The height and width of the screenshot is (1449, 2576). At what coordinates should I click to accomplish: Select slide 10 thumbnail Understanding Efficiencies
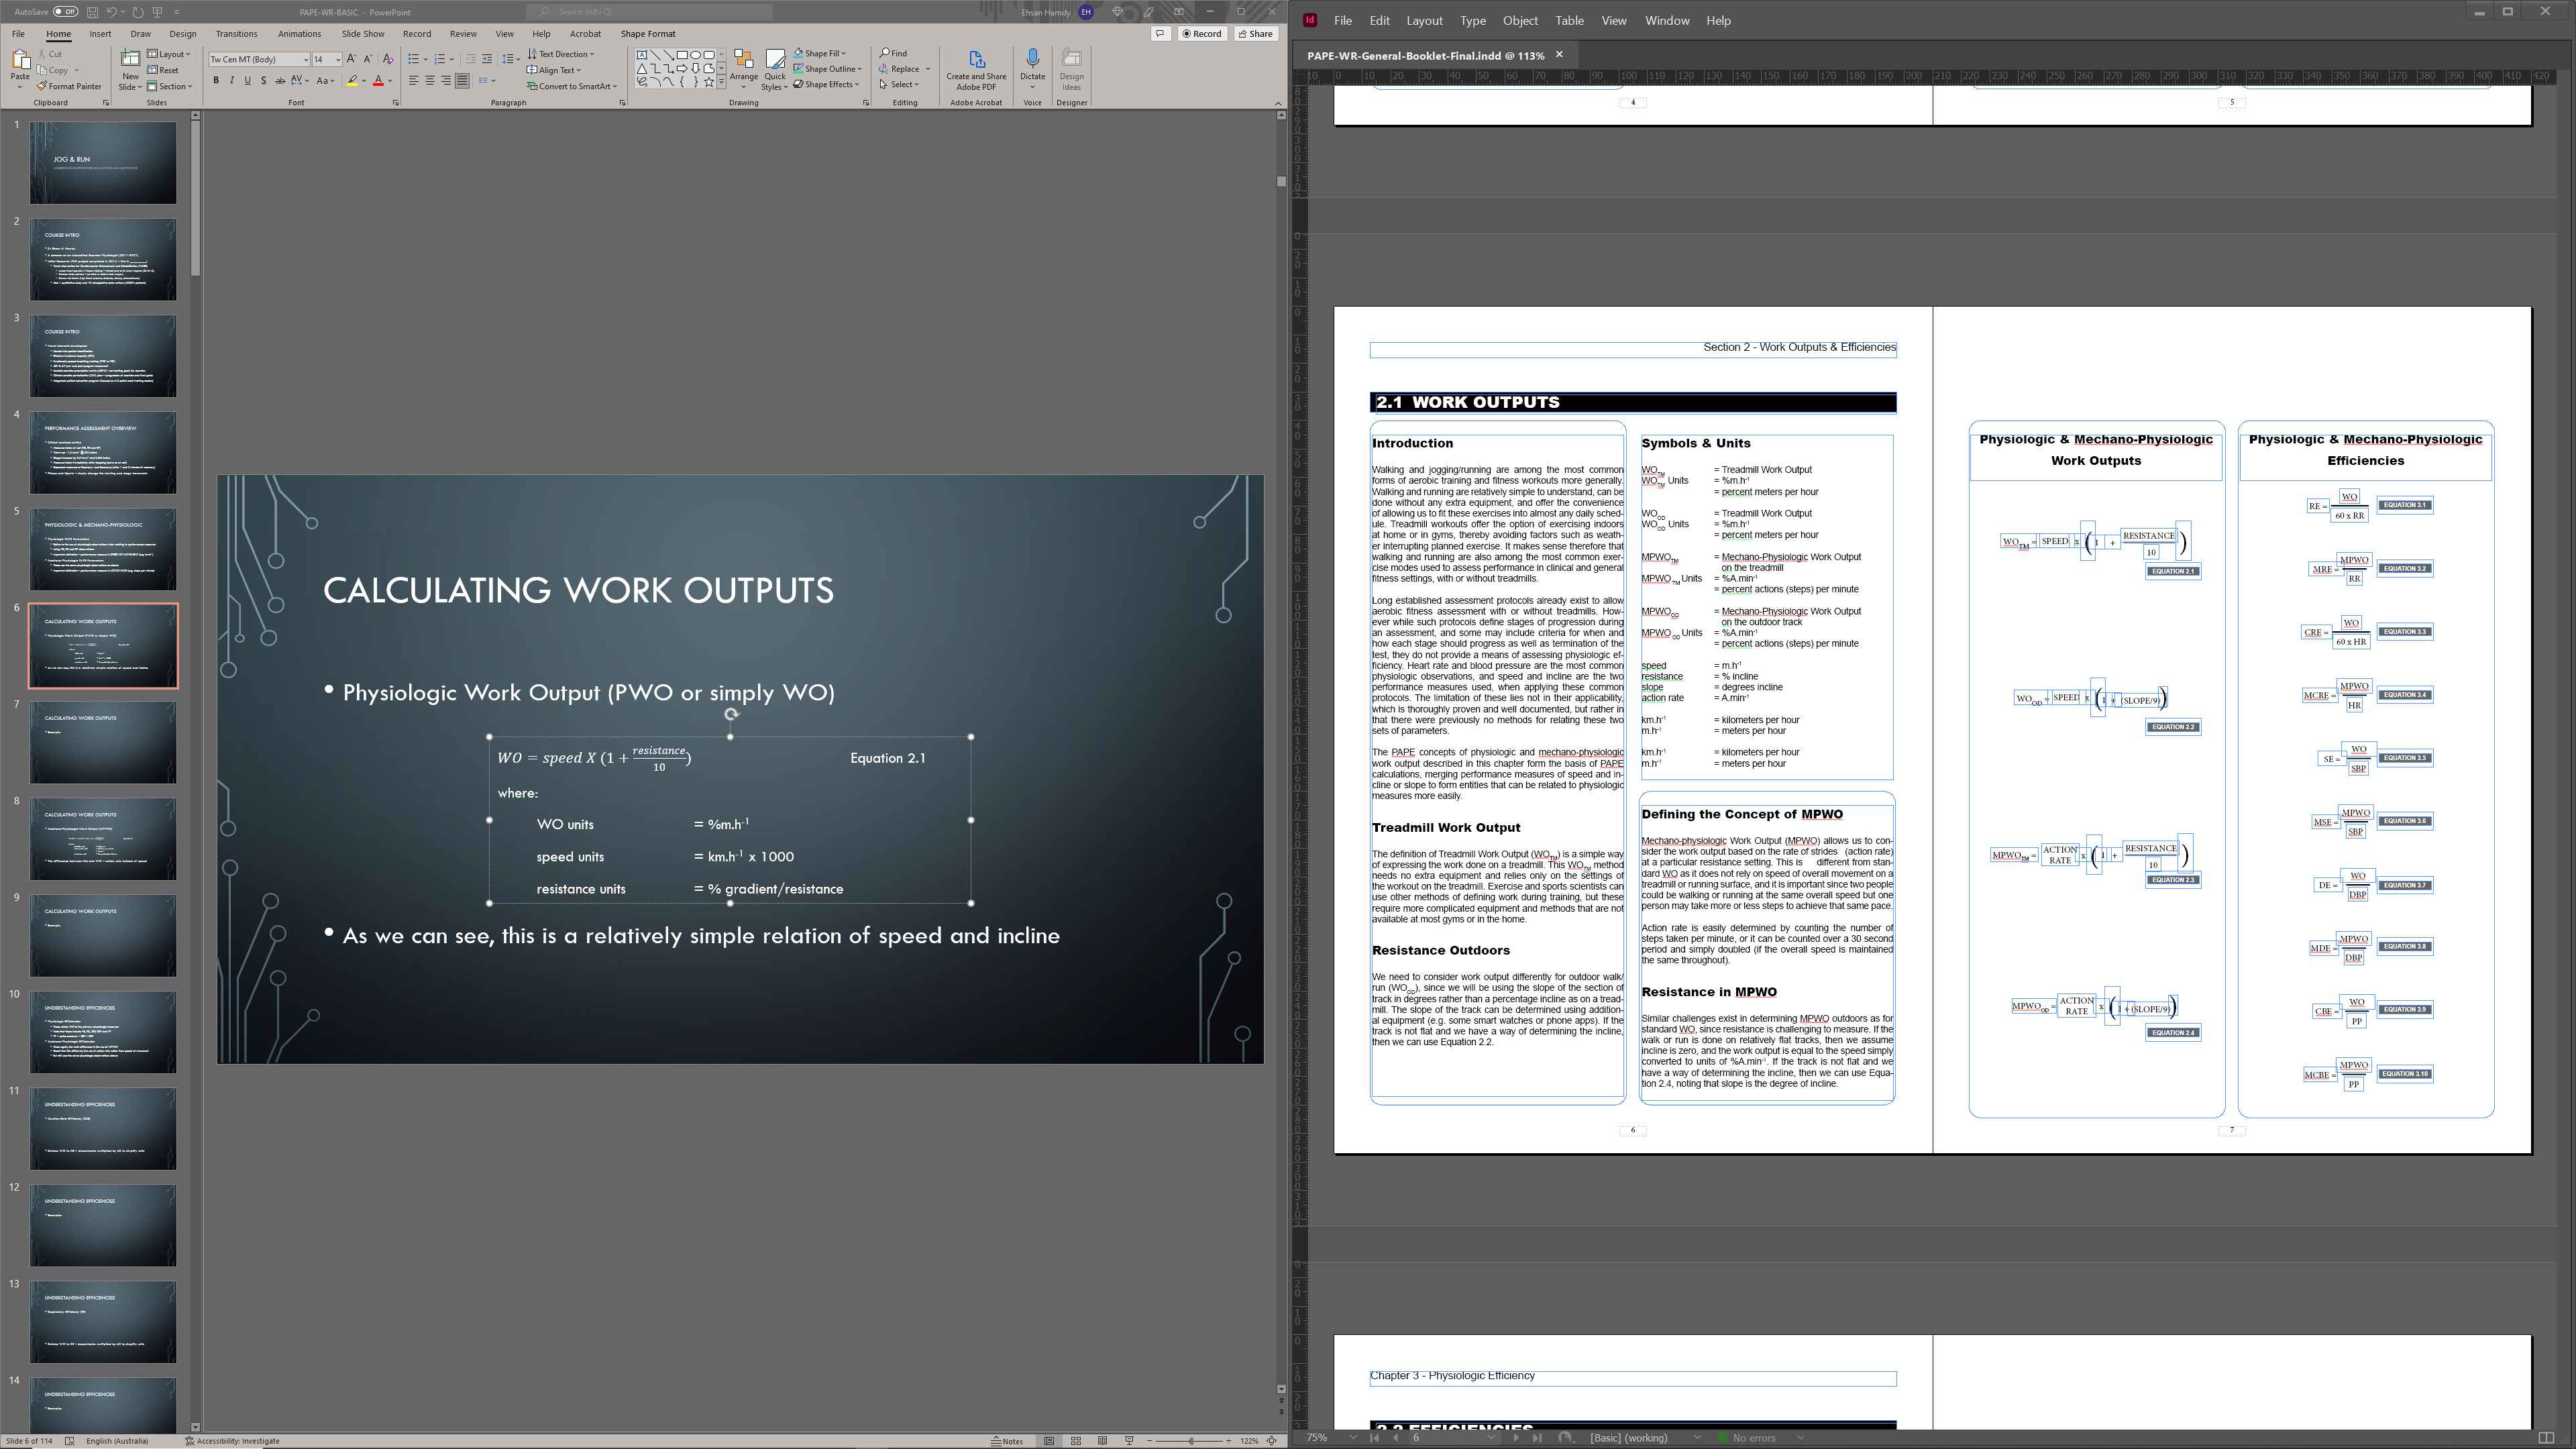click(x=103, y=1031)
